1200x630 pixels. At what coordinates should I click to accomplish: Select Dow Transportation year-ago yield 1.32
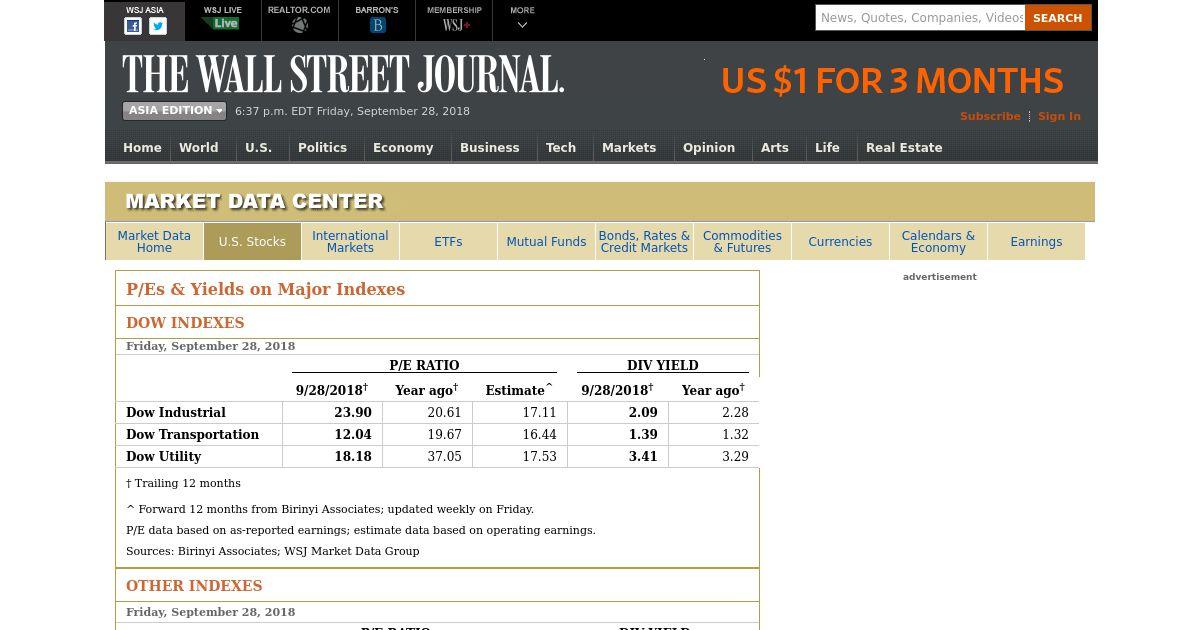point(735,434)
